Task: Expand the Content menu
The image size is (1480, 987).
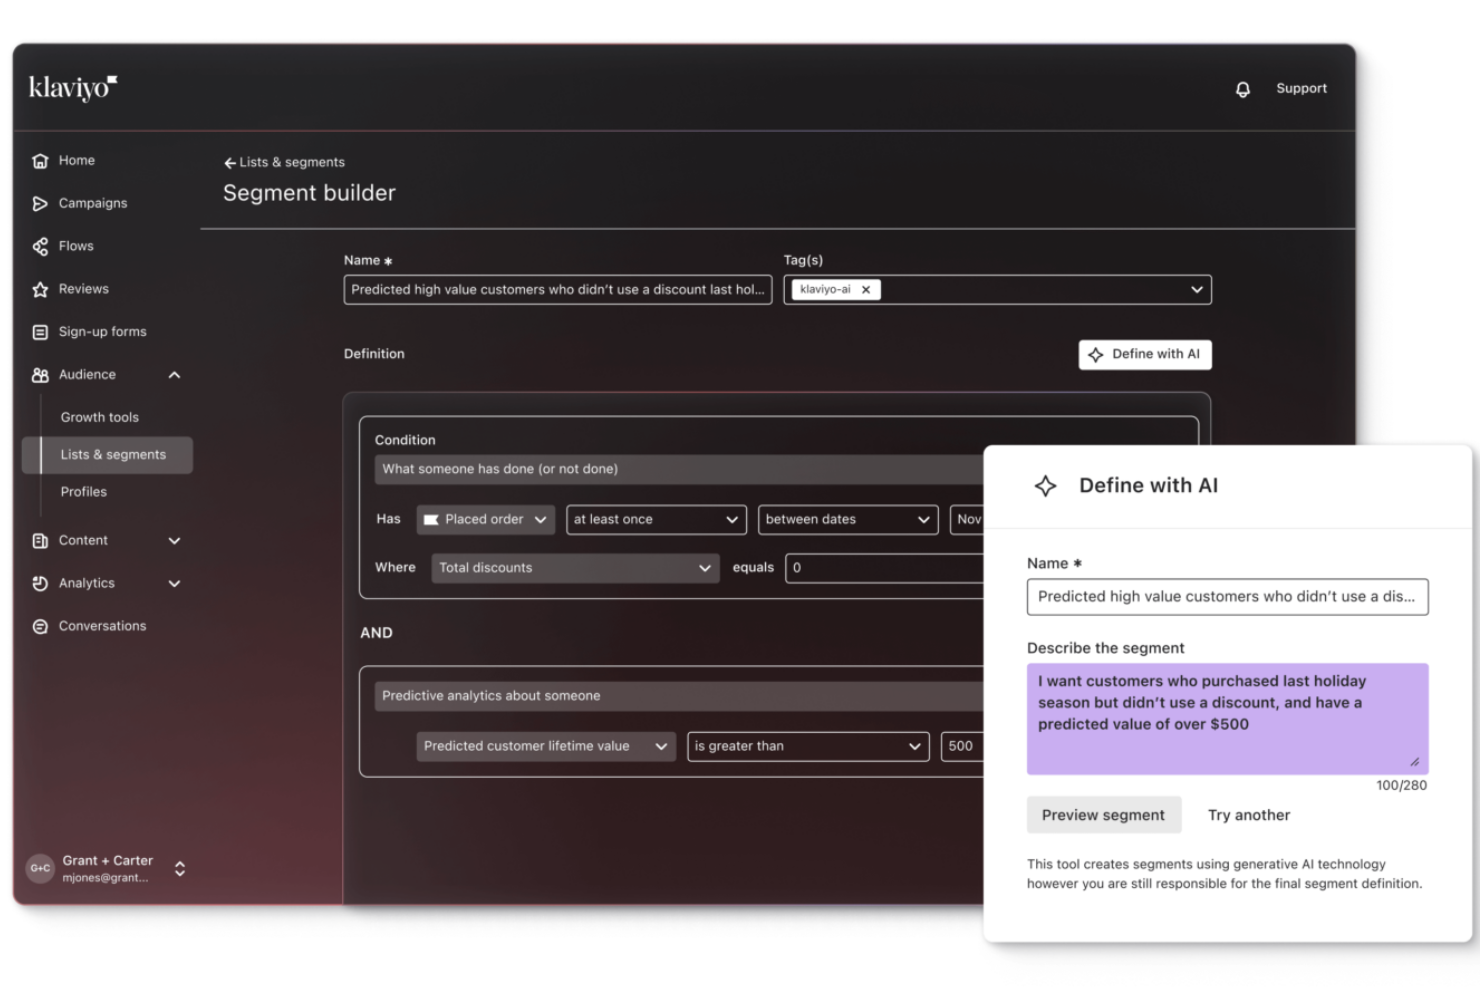Action: (x=175, y=540)
